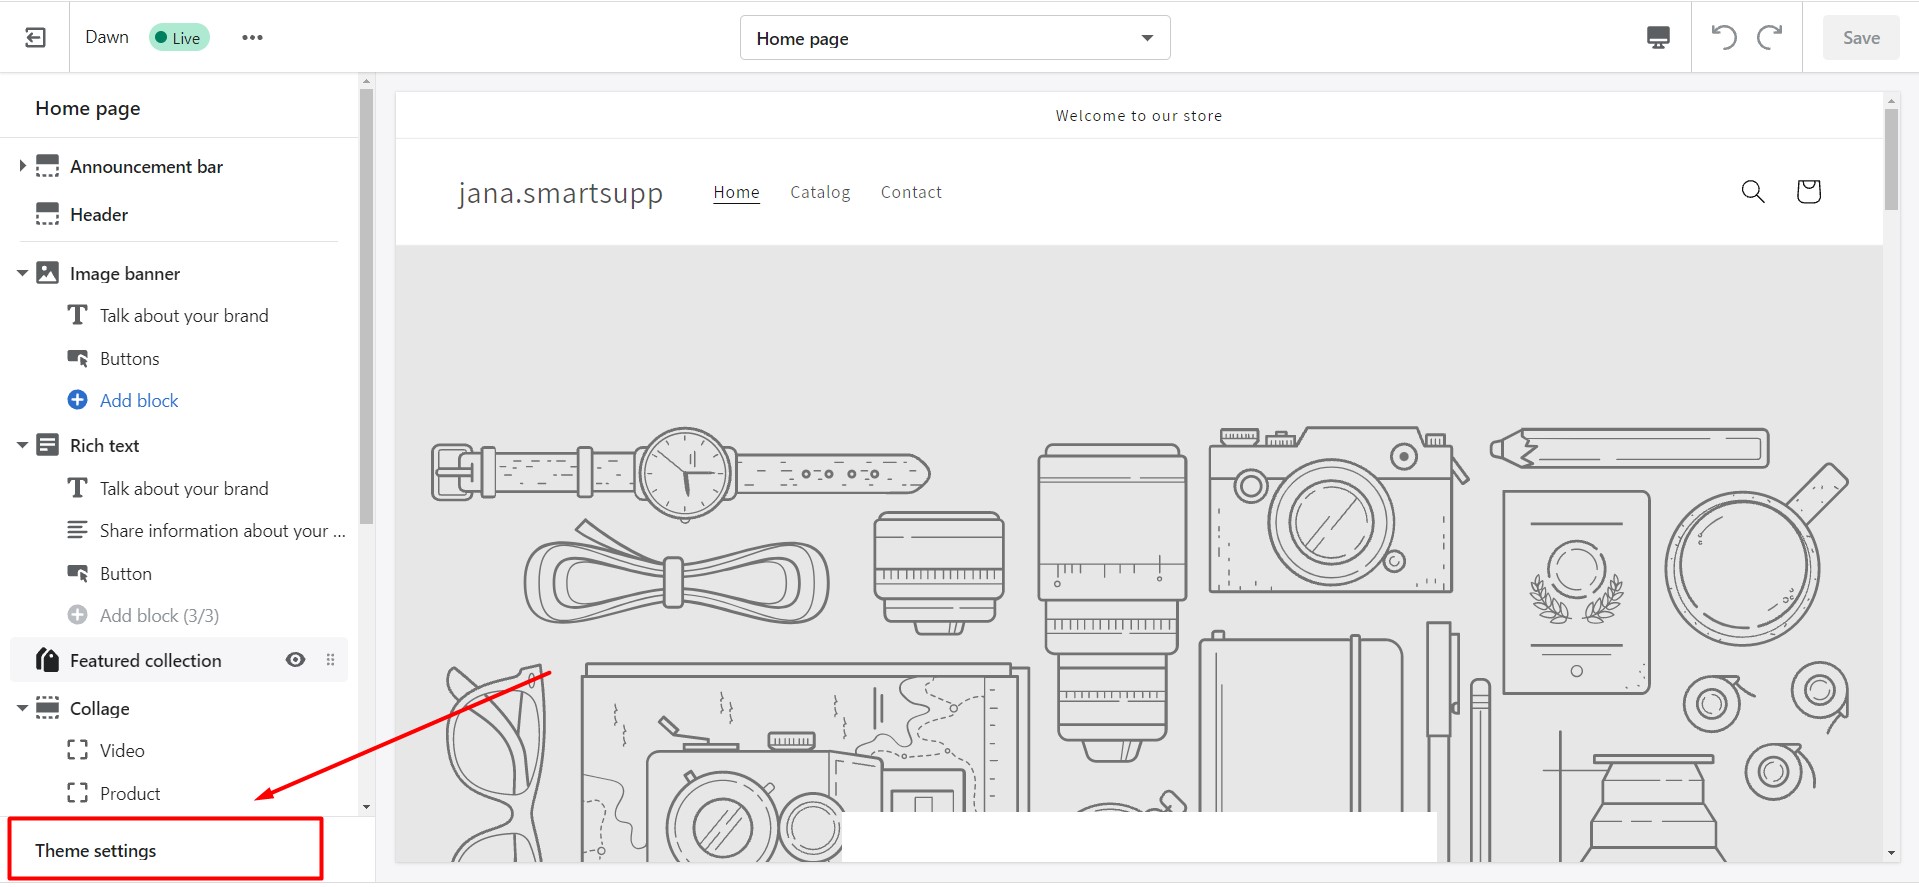Click the Video block frame icon

pyautogui.click(x=77, y=750)
